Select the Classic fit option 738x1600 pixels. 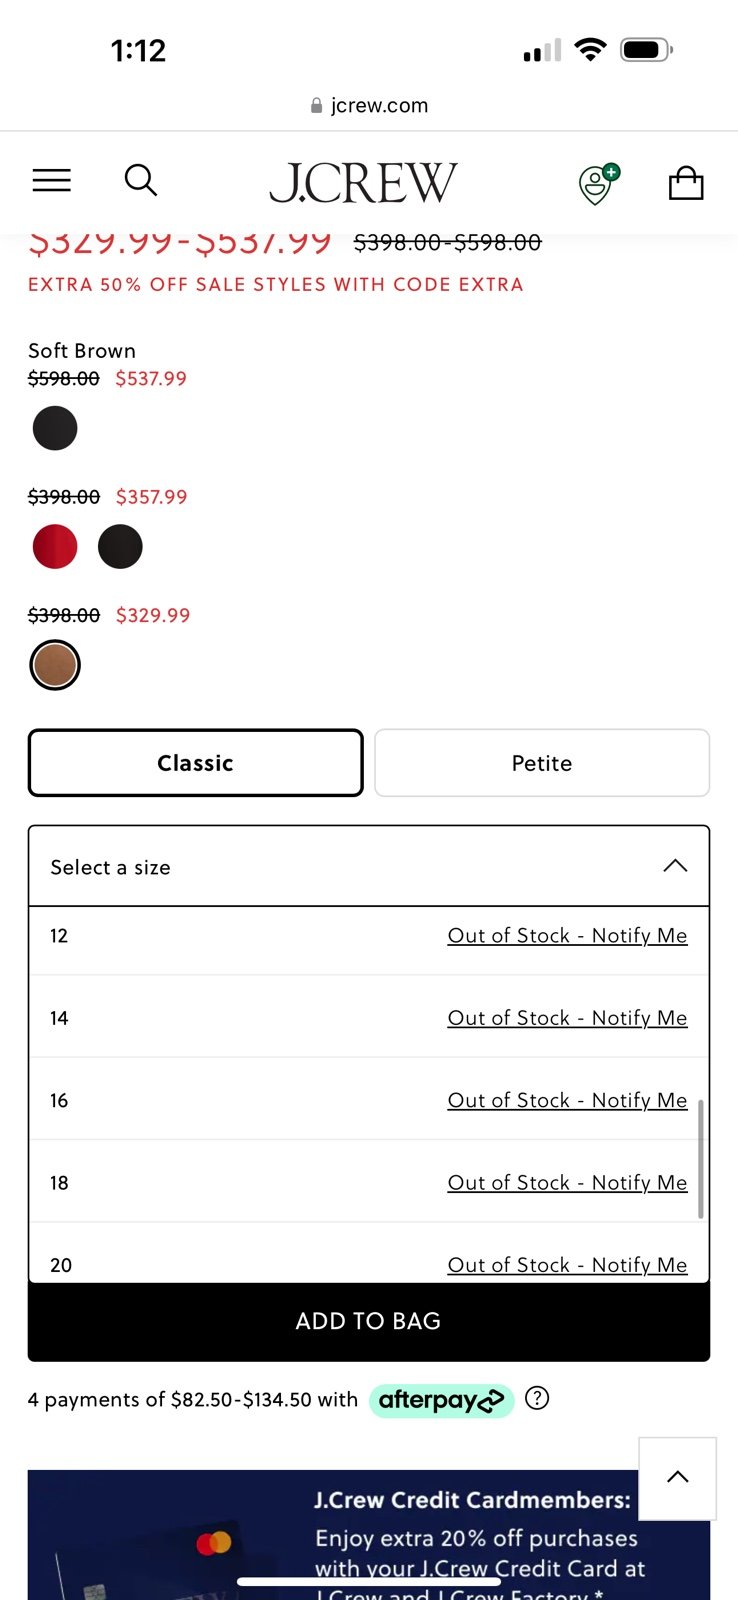click(195, 763)
